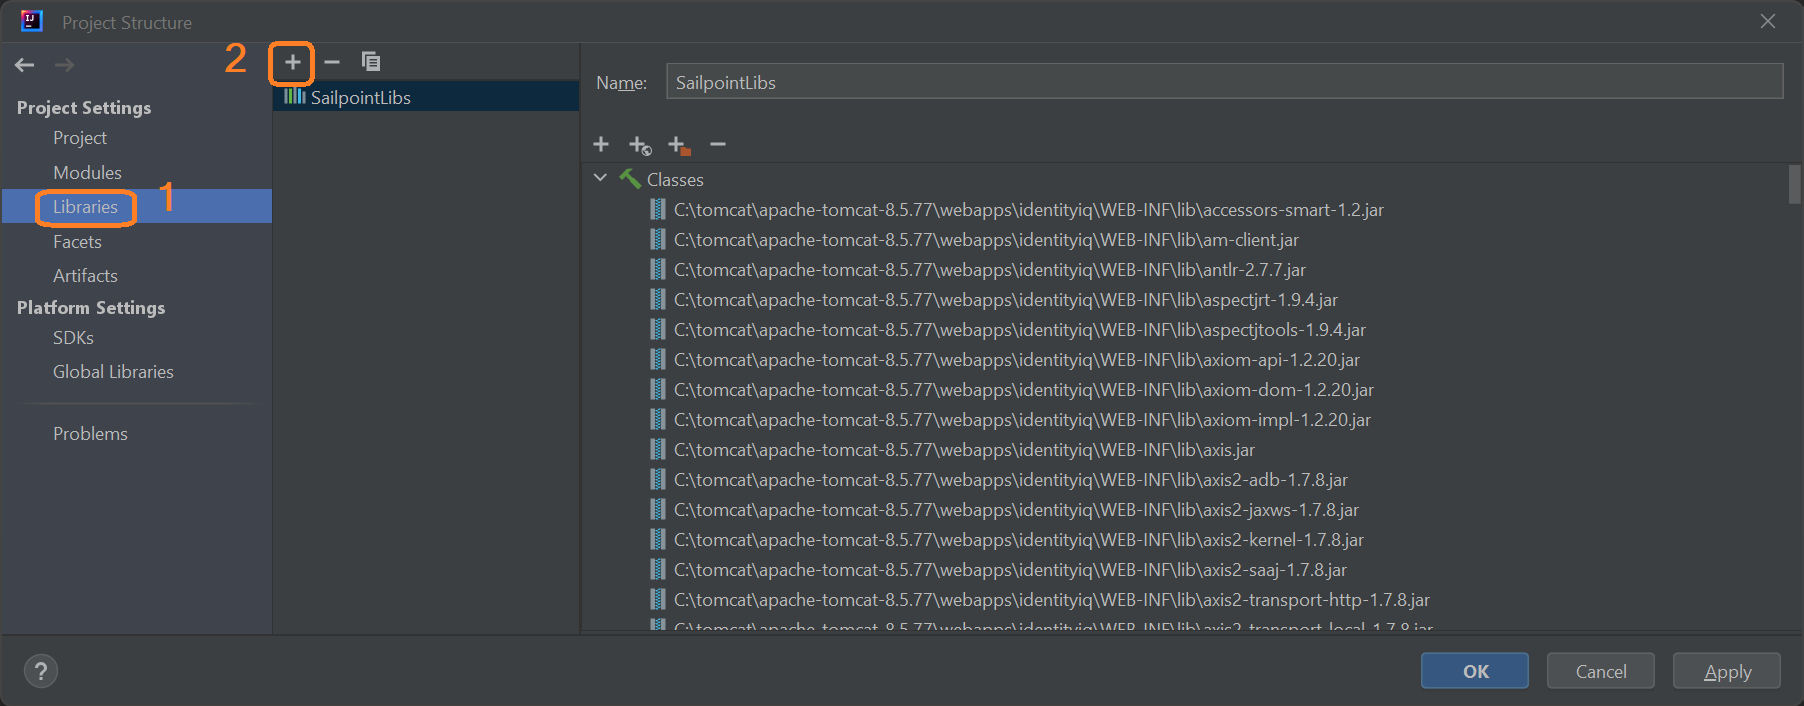The image size is (1804, 706).
Task: Select the axiom-dom-1.2.20.jar entry
Action: point(1024,390)
